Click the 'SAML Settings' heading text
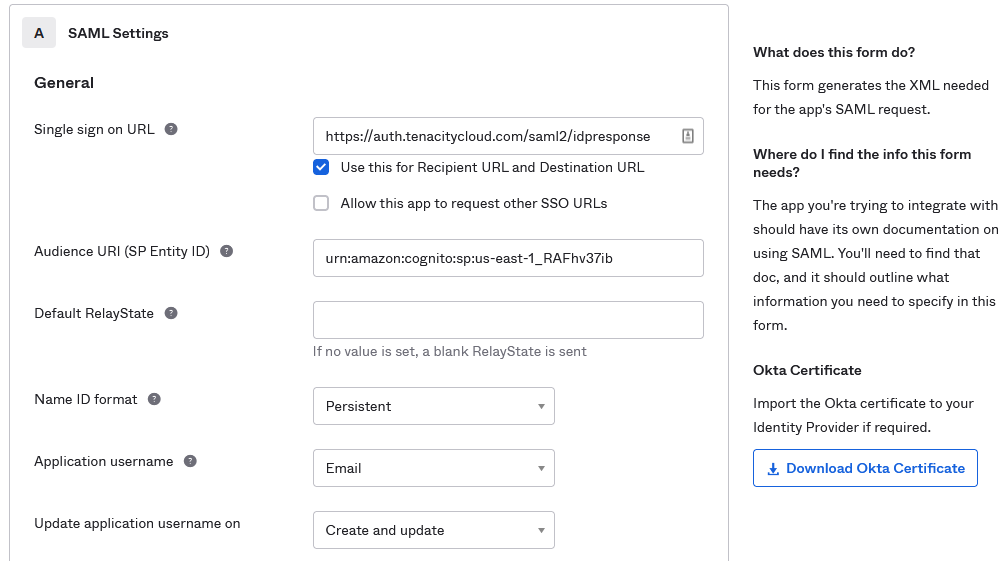The image size is (1008, 561). [x=118, y=33]
